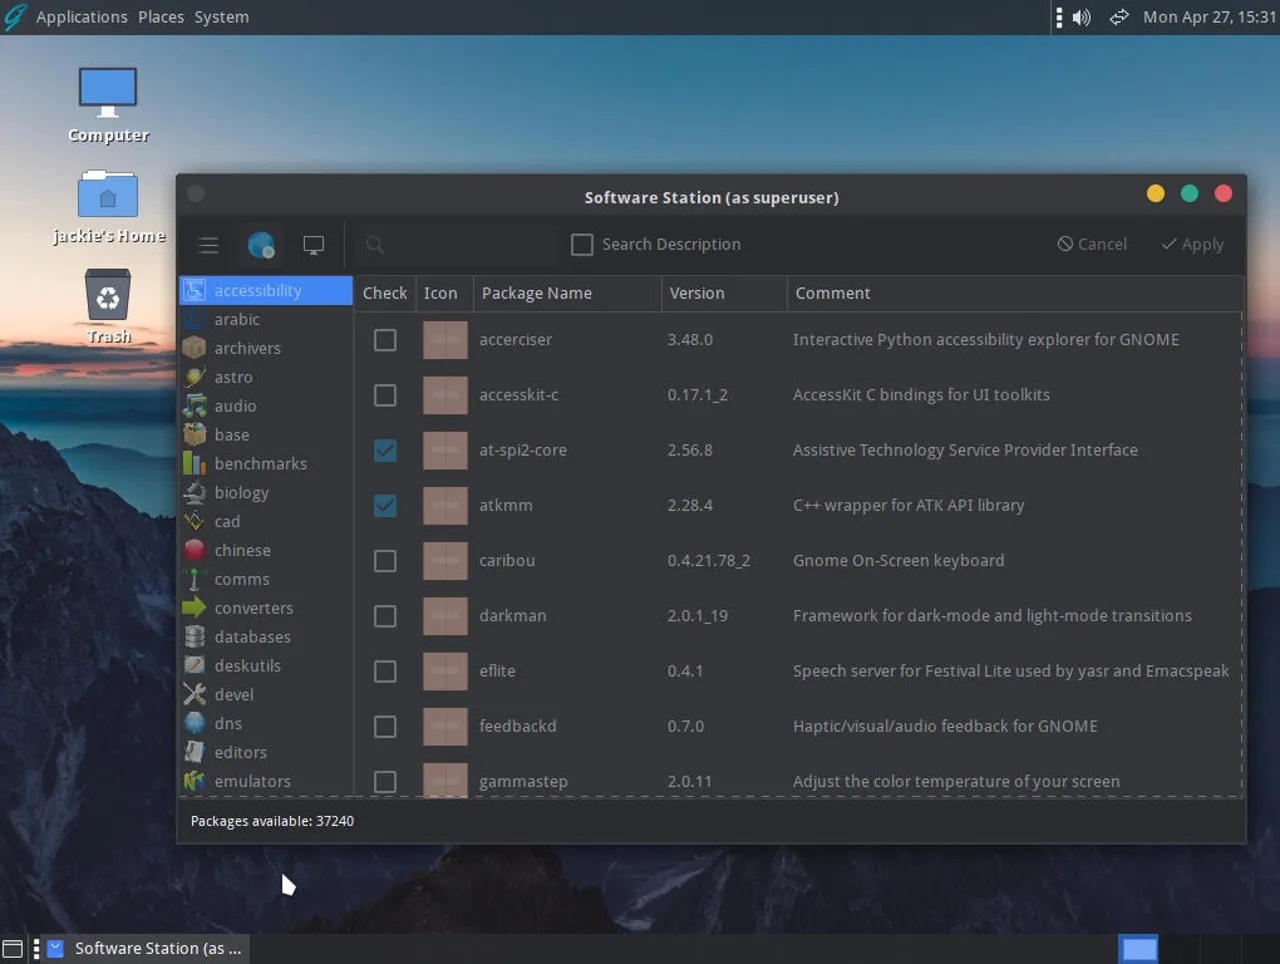Select the accessibility category in the sidebar
Screen dimensions: 1280x964
pos(266,290)
